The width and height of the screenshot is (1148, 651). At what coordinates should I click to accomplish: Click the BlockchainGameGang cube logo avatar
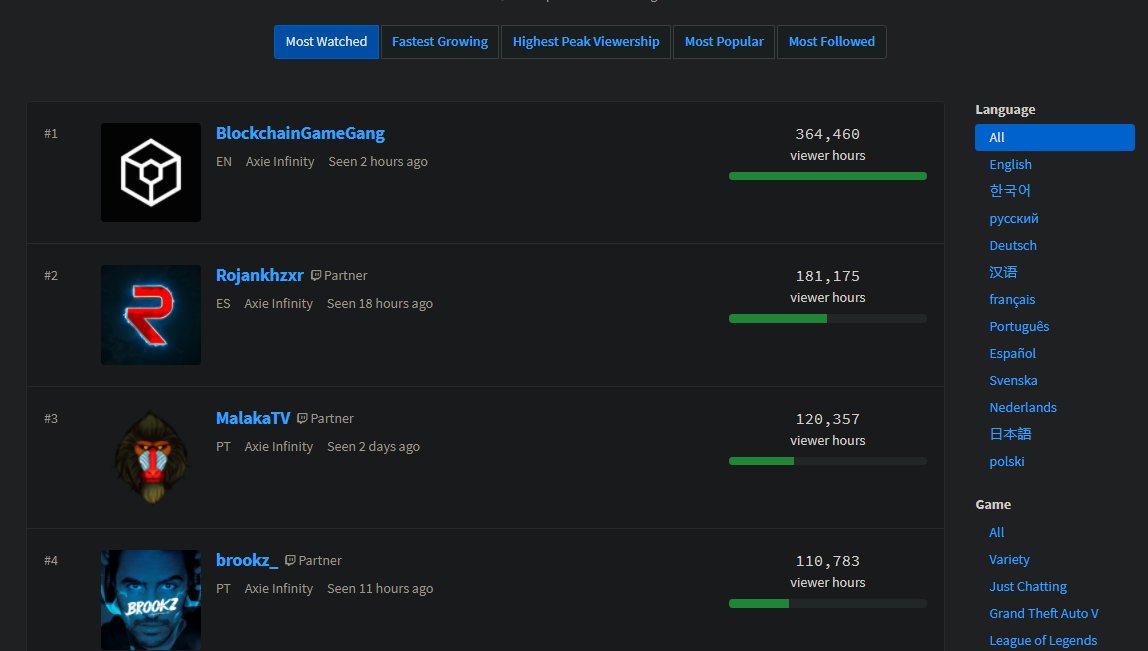click(x=151, y=172)
